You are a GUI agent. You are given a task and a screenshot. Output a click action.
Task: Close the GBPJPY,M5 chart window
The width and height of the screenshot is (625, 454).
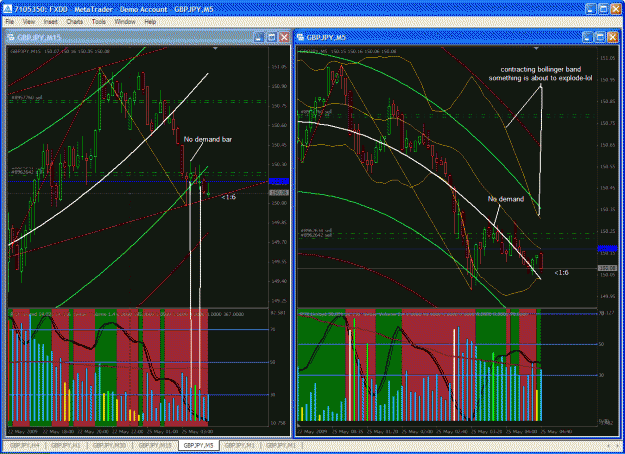pos(613,37)
